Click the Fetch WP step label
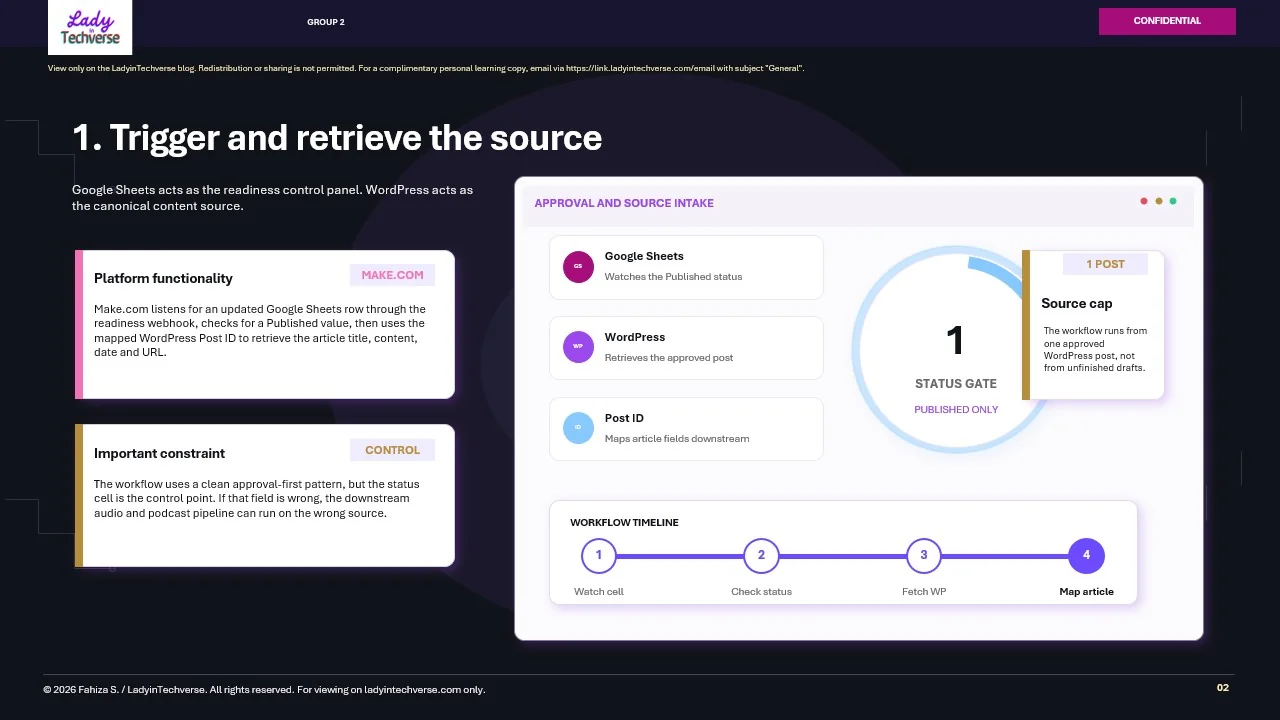 click(924, 592)
